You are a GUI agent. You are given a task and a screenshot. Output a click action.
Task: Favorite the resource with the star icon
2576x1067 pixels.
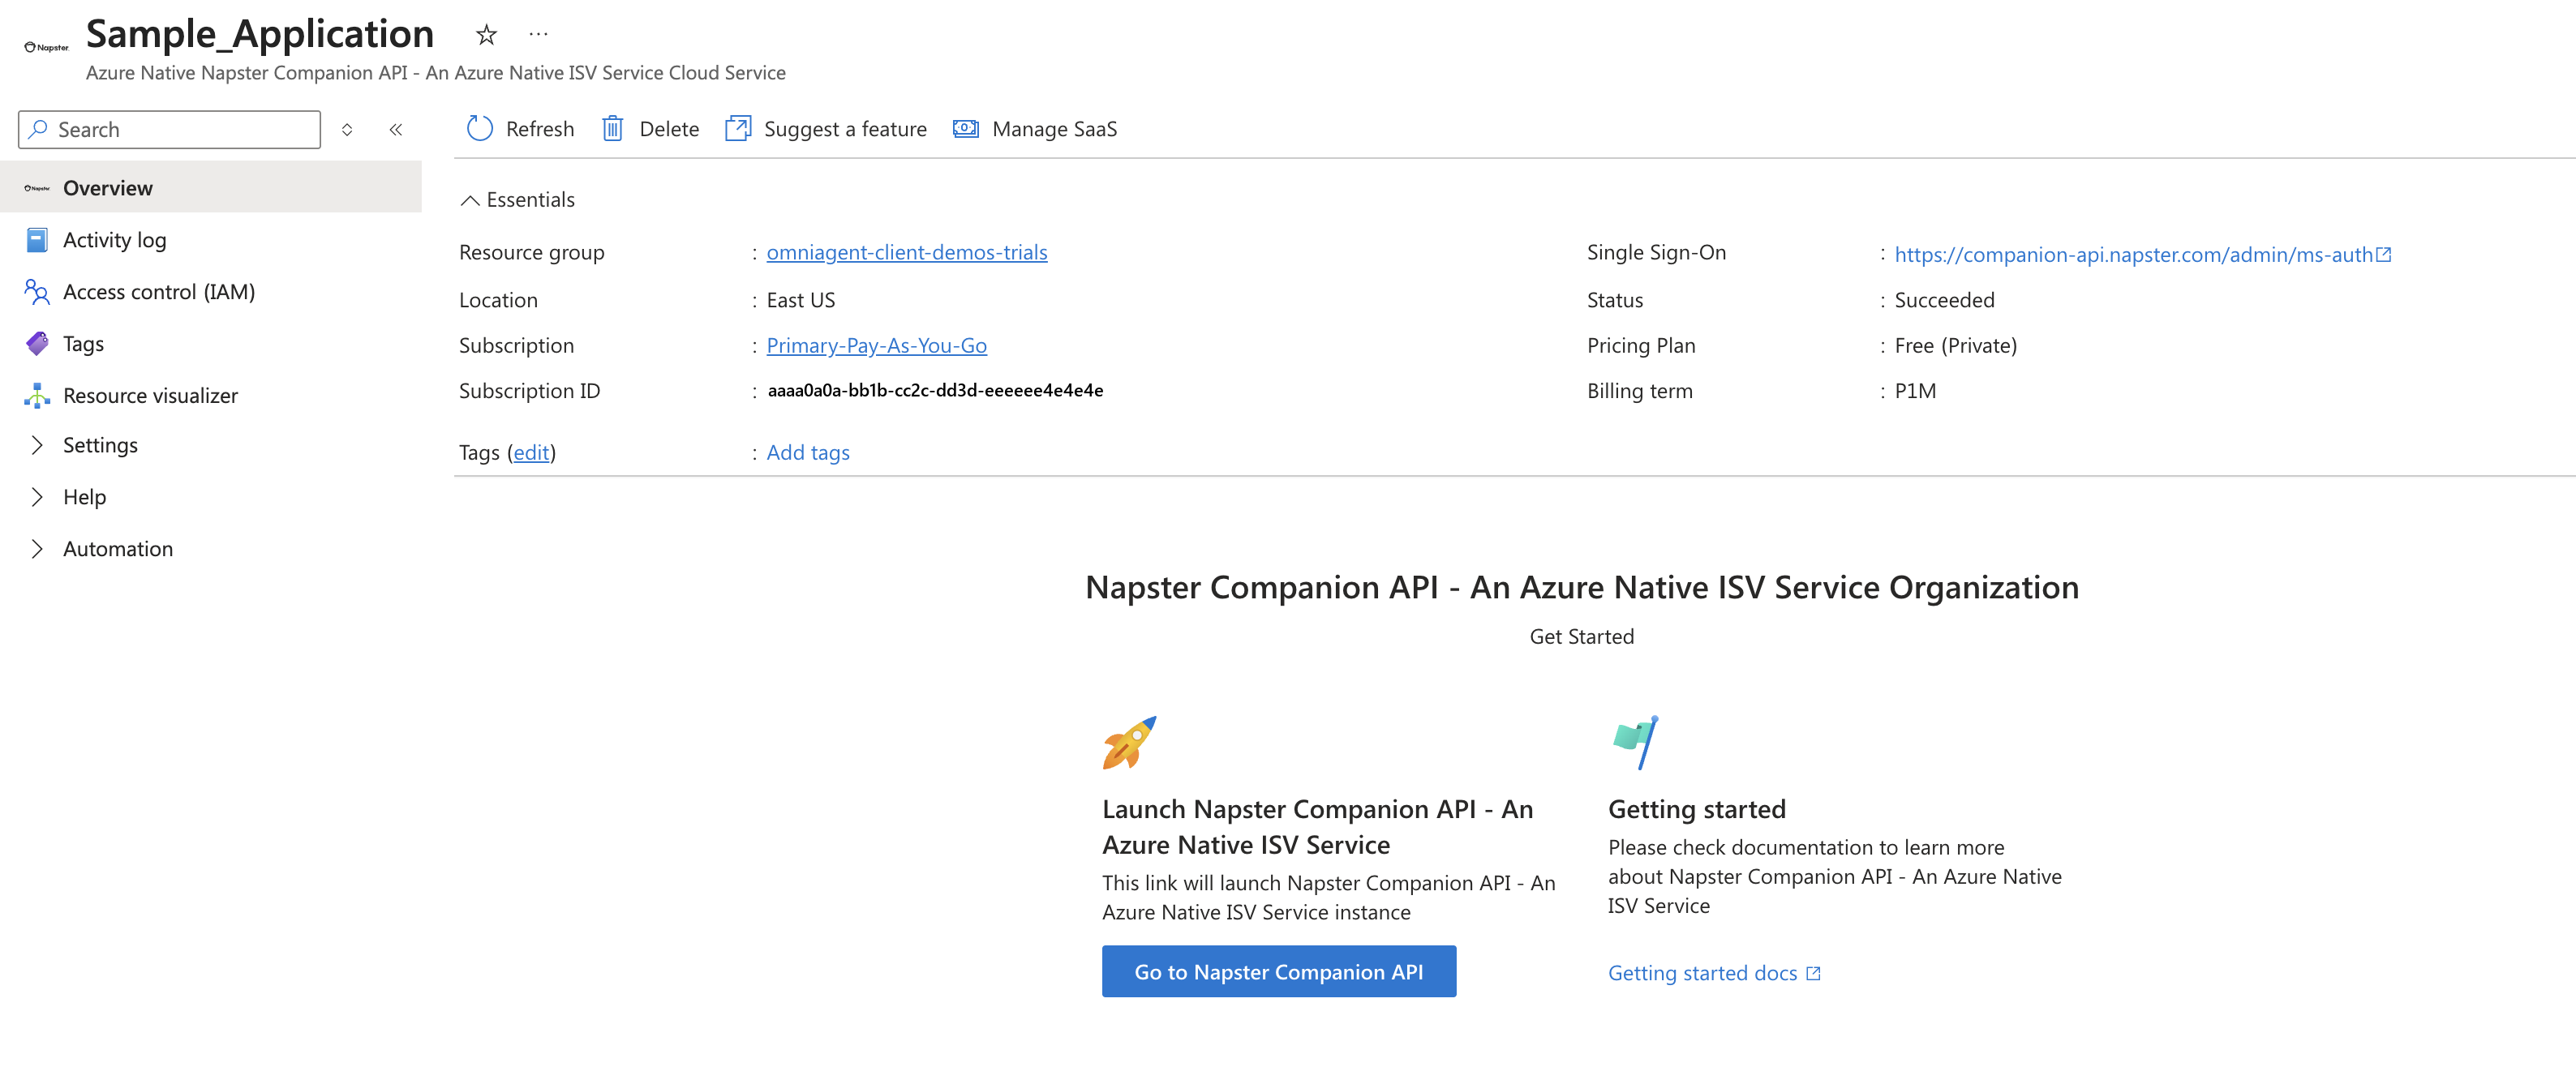(486, 35)
